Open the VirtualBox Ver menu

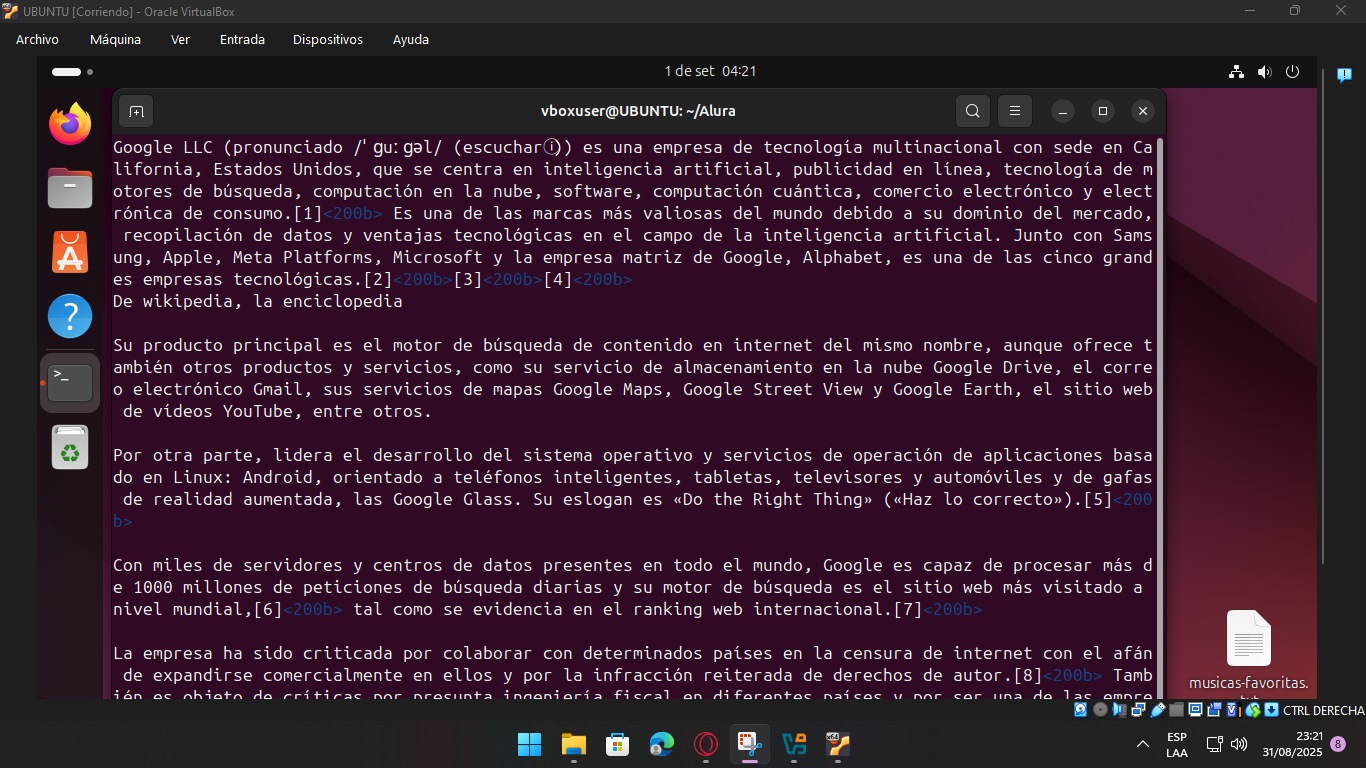tap(180, 40)
